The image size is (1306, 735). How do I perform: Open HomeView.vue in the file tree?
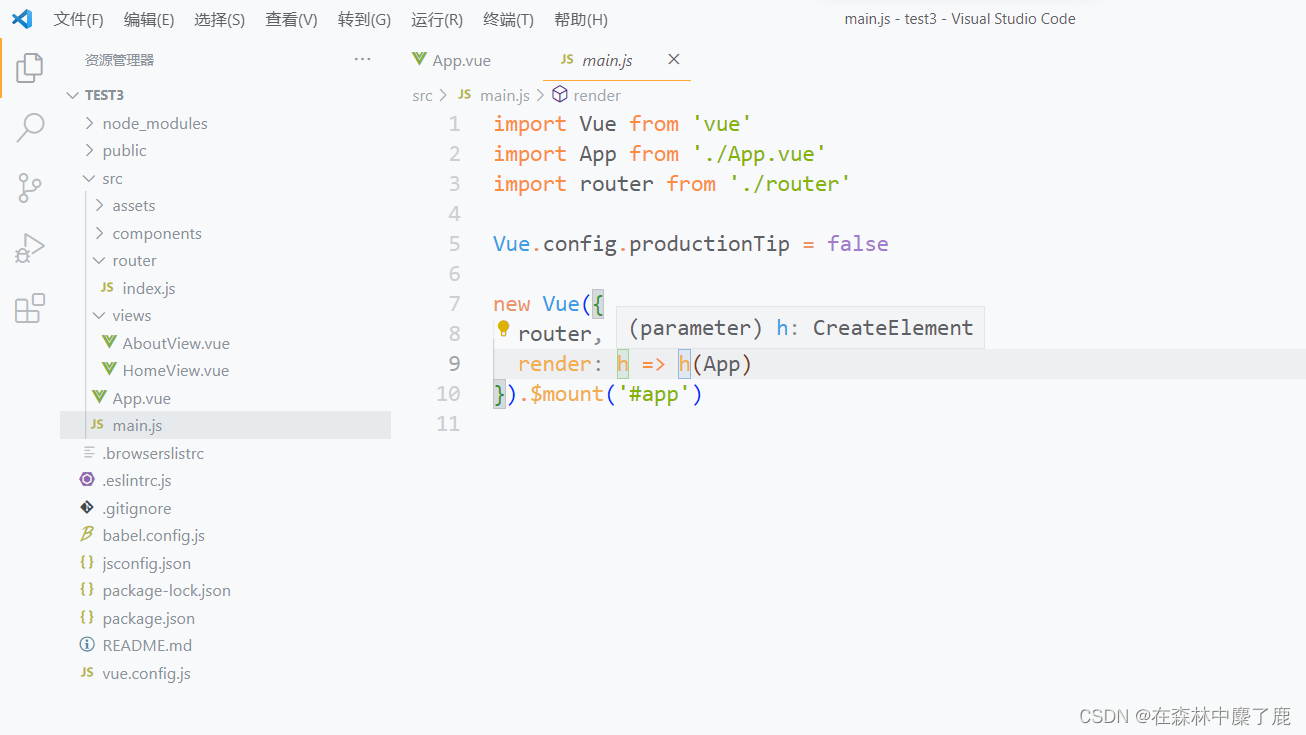click(x=175, y=371)
